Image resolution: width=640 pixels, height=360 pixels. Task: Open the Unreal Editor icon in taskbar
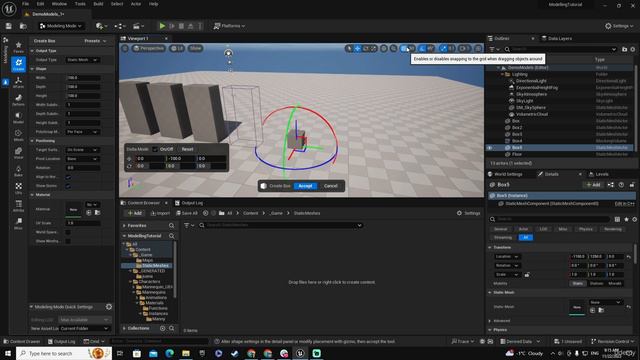coord(300,353)
